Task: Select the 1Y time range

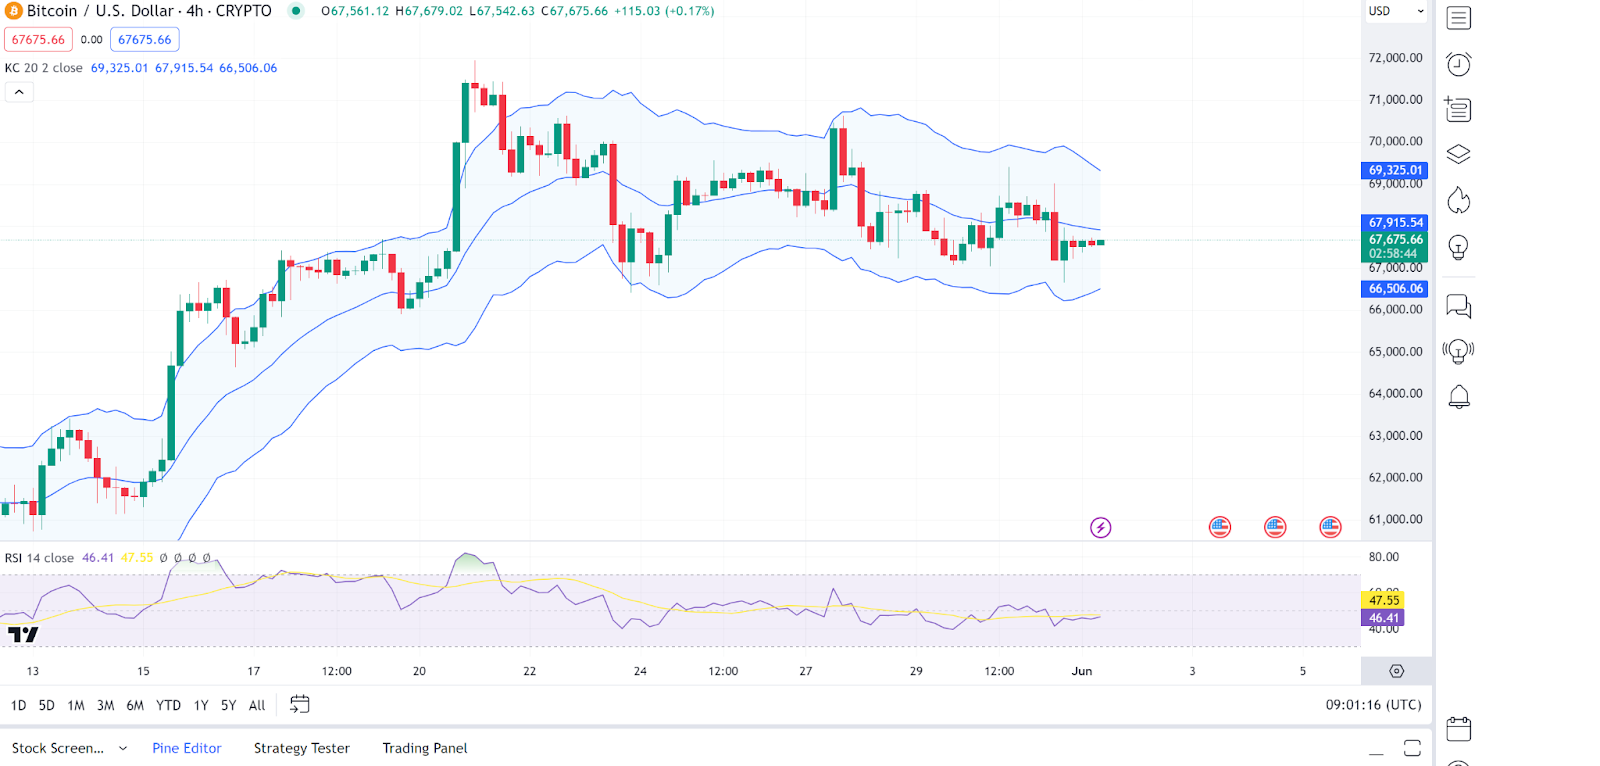Action: click(201, 705)
